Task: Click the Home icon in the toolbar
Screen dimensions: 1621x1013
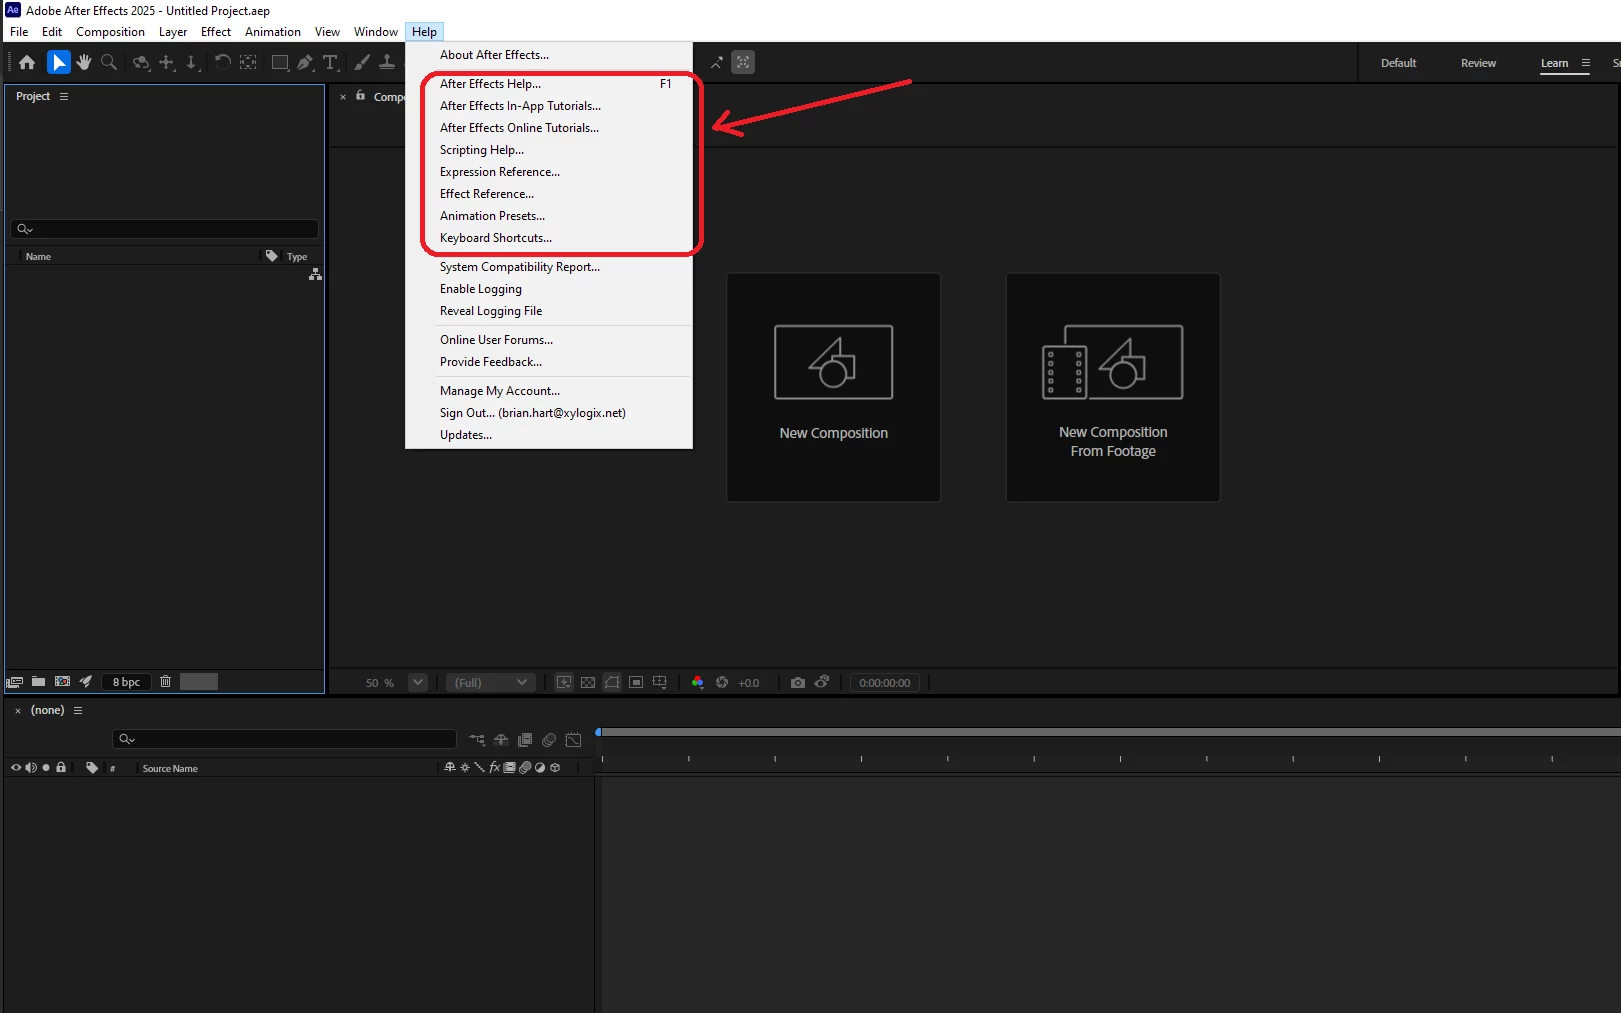Action: coord(27,62)
